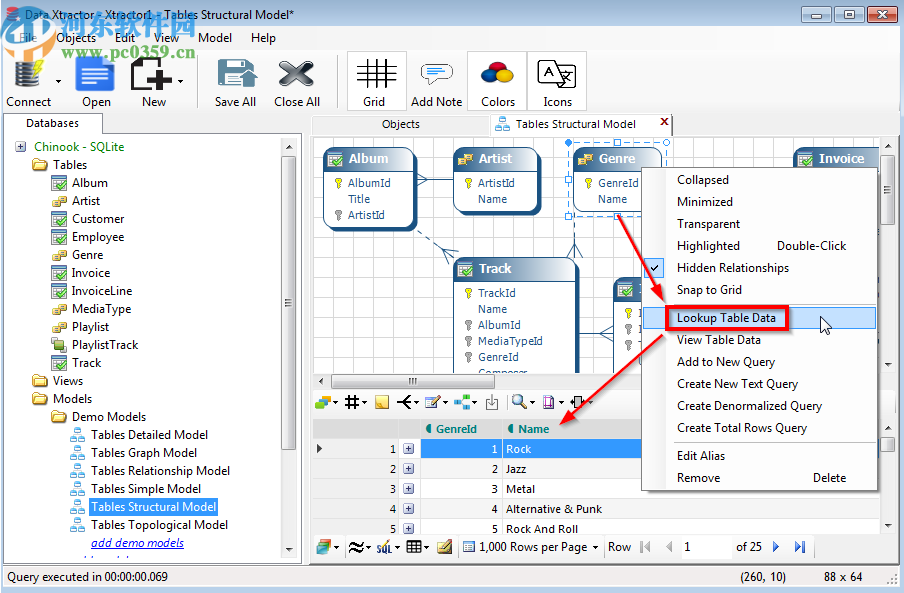This screenshot has height=593, width=904.
Task: Toggle the Collapsed option in menu
Action: [702, 180]
